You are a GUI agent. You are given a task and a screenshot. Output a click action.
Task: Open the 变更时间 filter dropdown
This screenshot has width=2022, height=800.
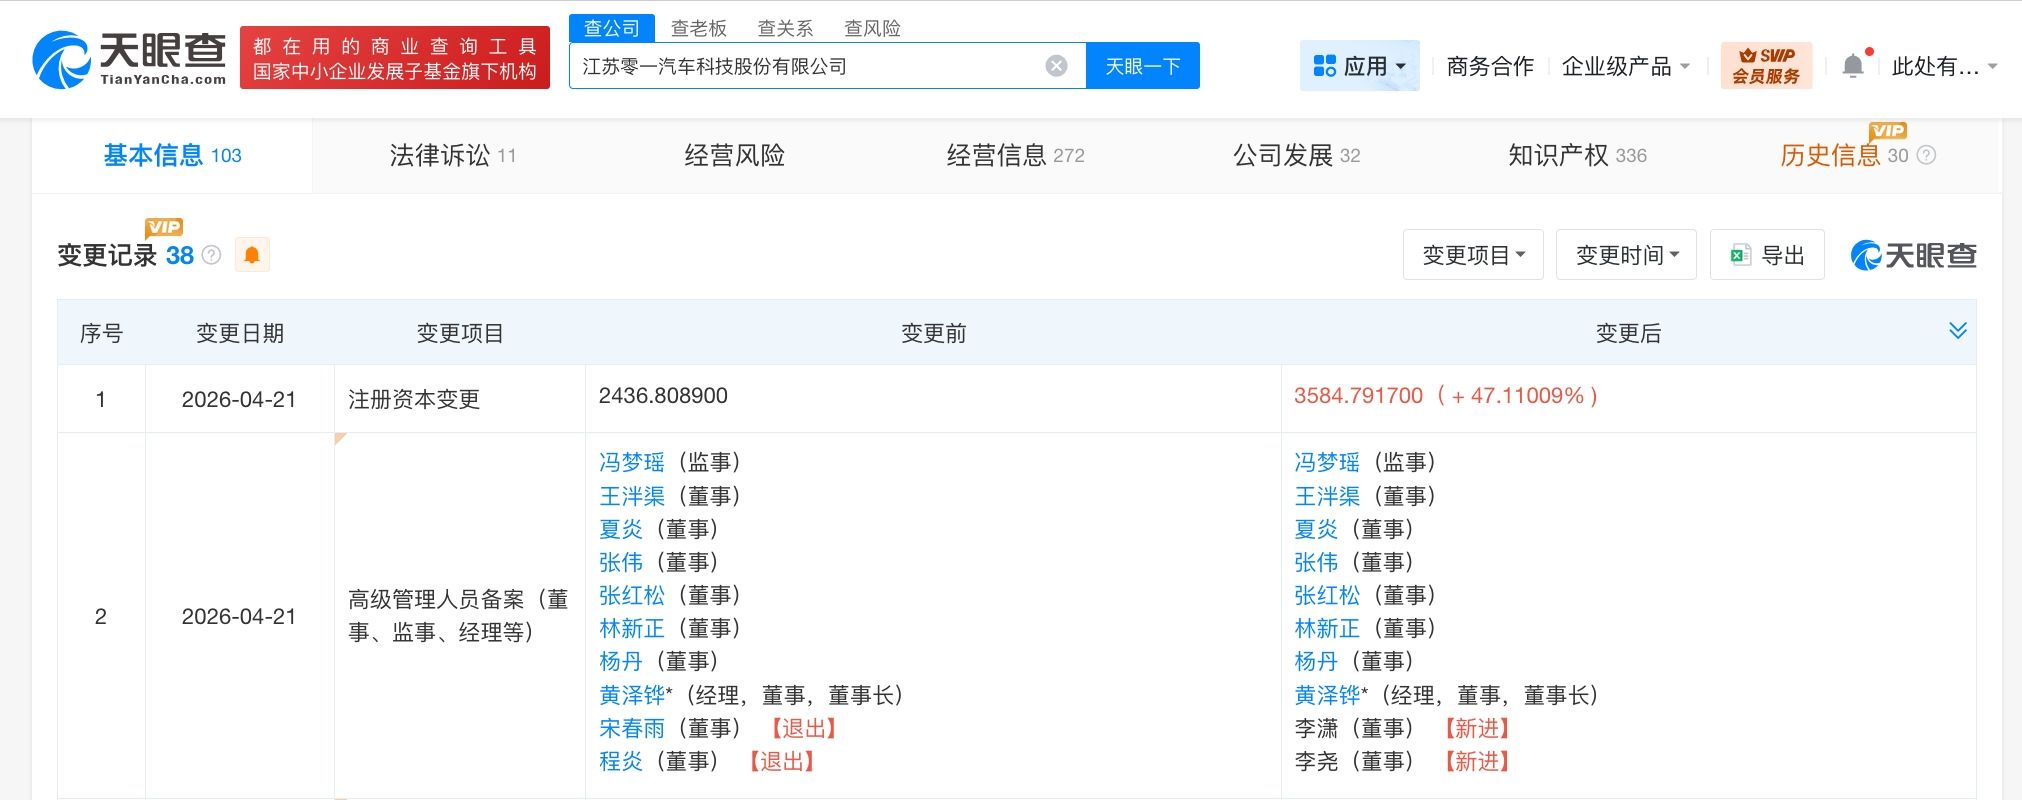(1626, 255)
